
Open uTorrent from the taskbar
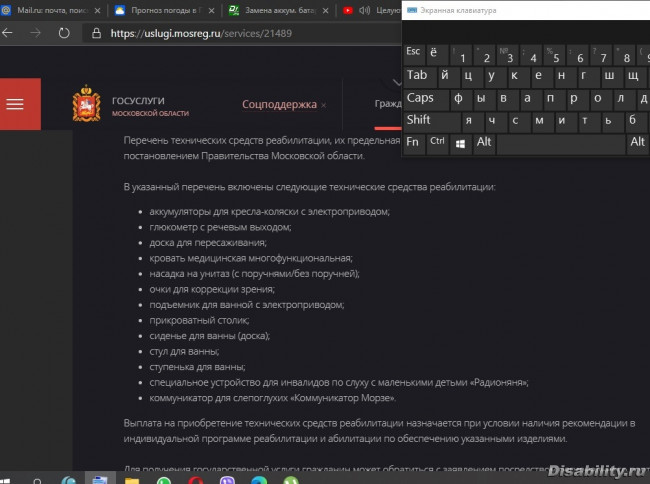click(291, 480)
